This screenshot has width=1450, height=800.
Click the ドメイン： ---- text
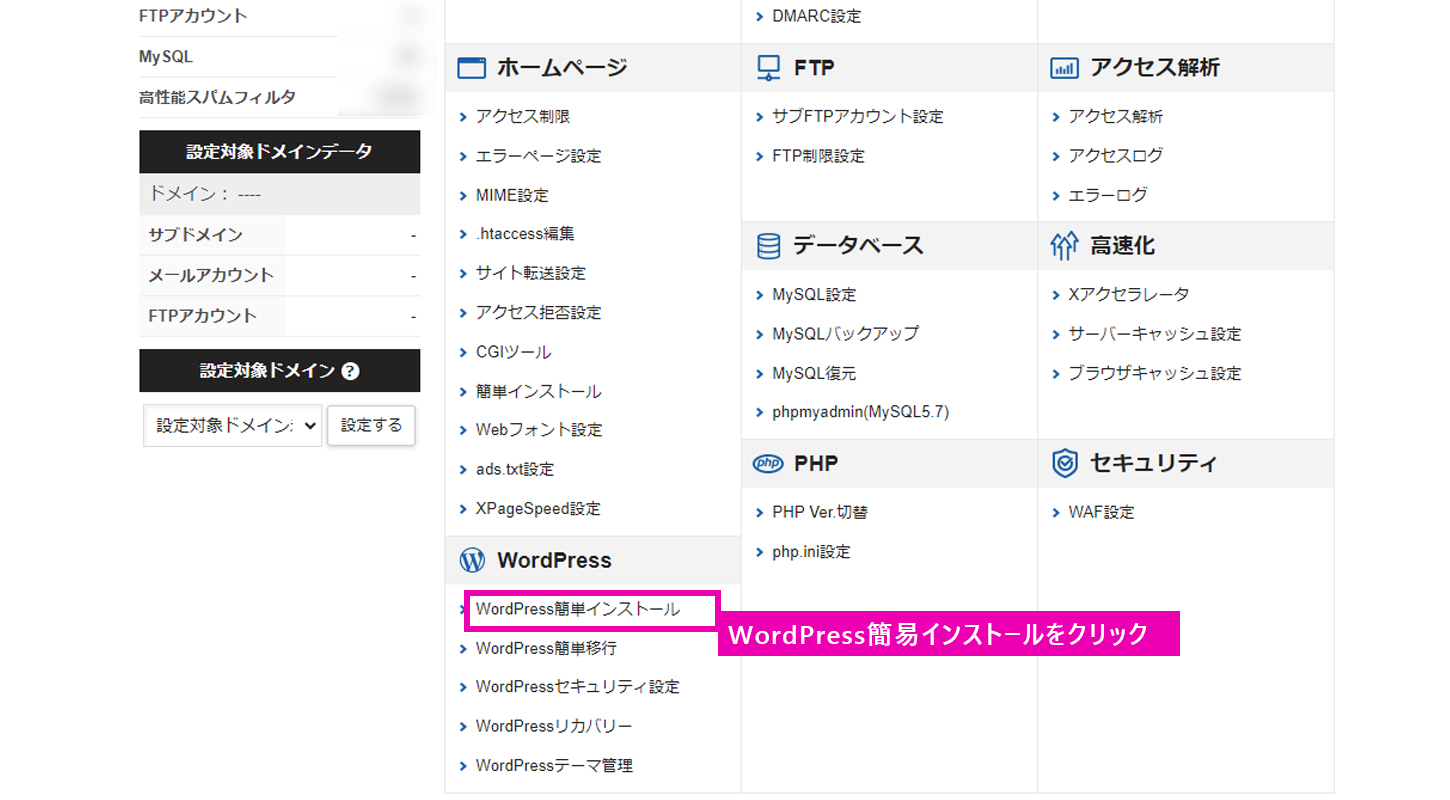point(204,195)
